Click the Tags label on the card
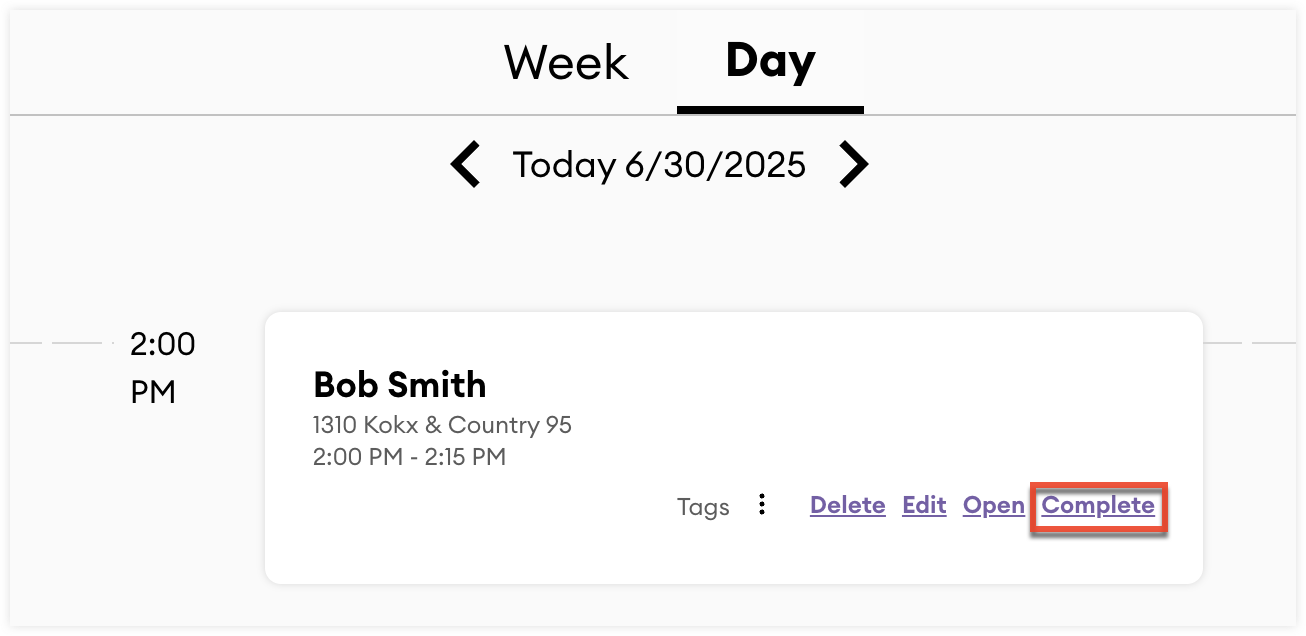This screenshot has height=636, width=1306. point(703,507)
